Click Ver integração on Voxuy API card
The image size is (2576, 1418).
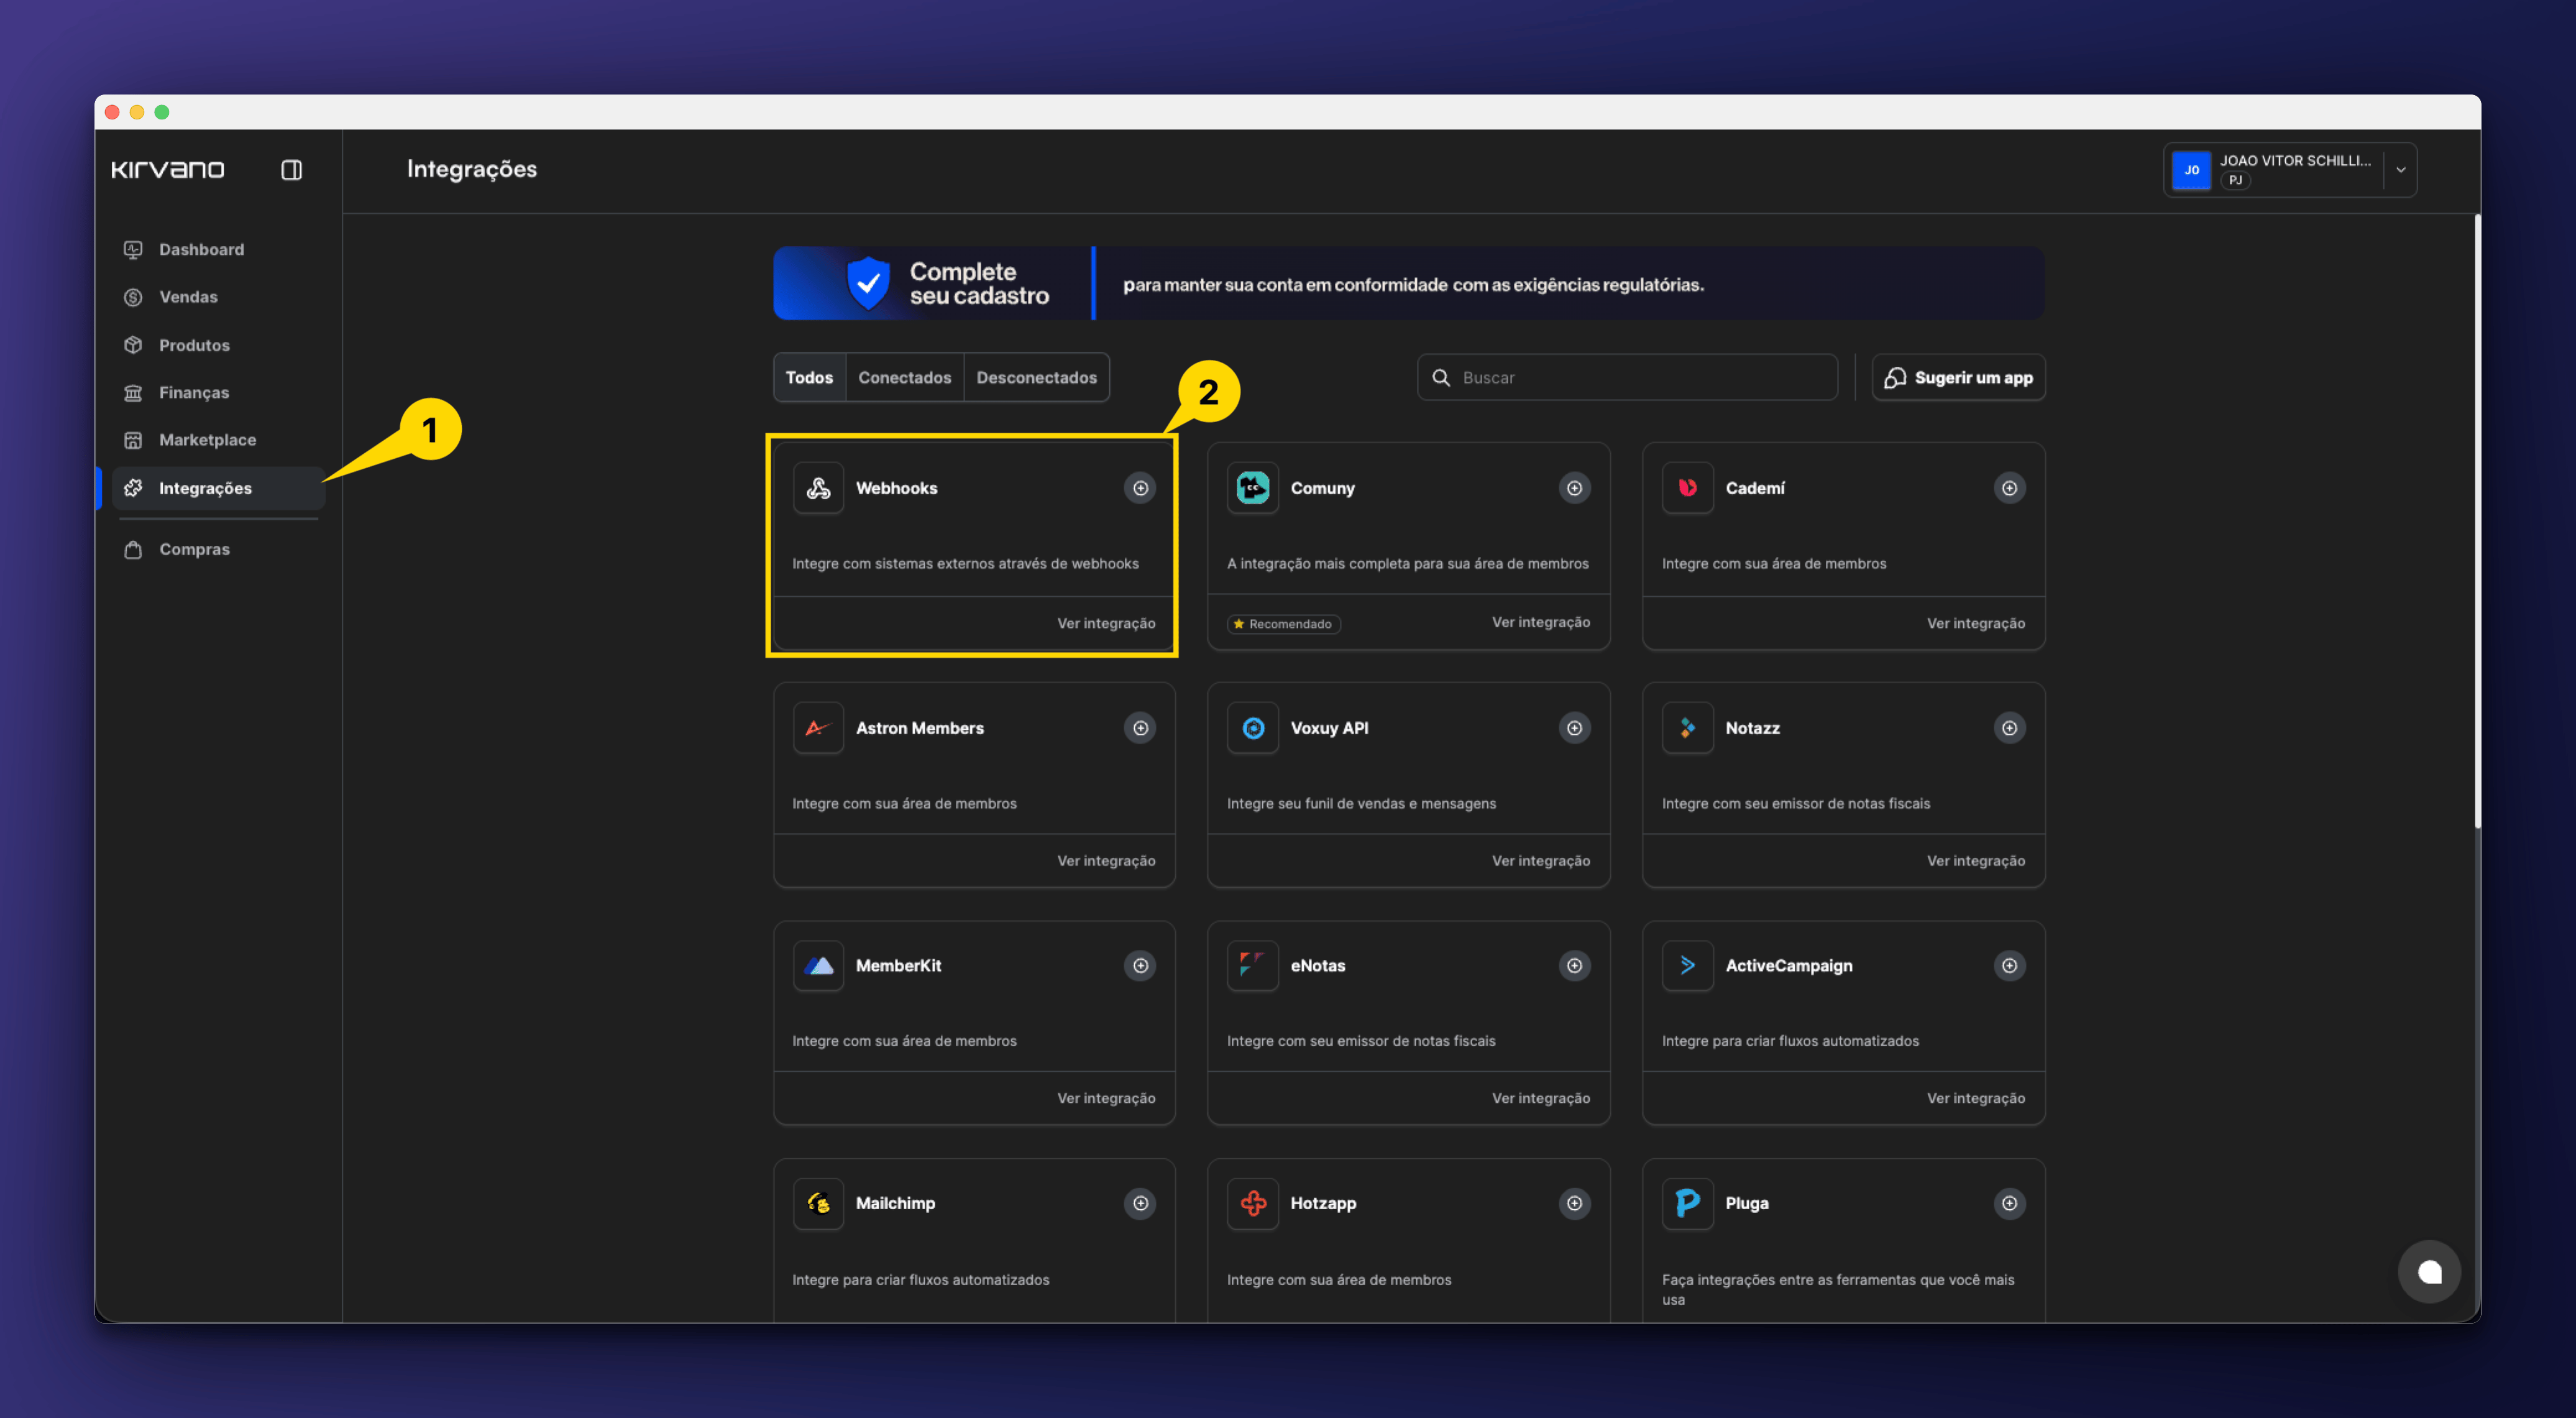pyautogui.click(x=1540, y=861)
